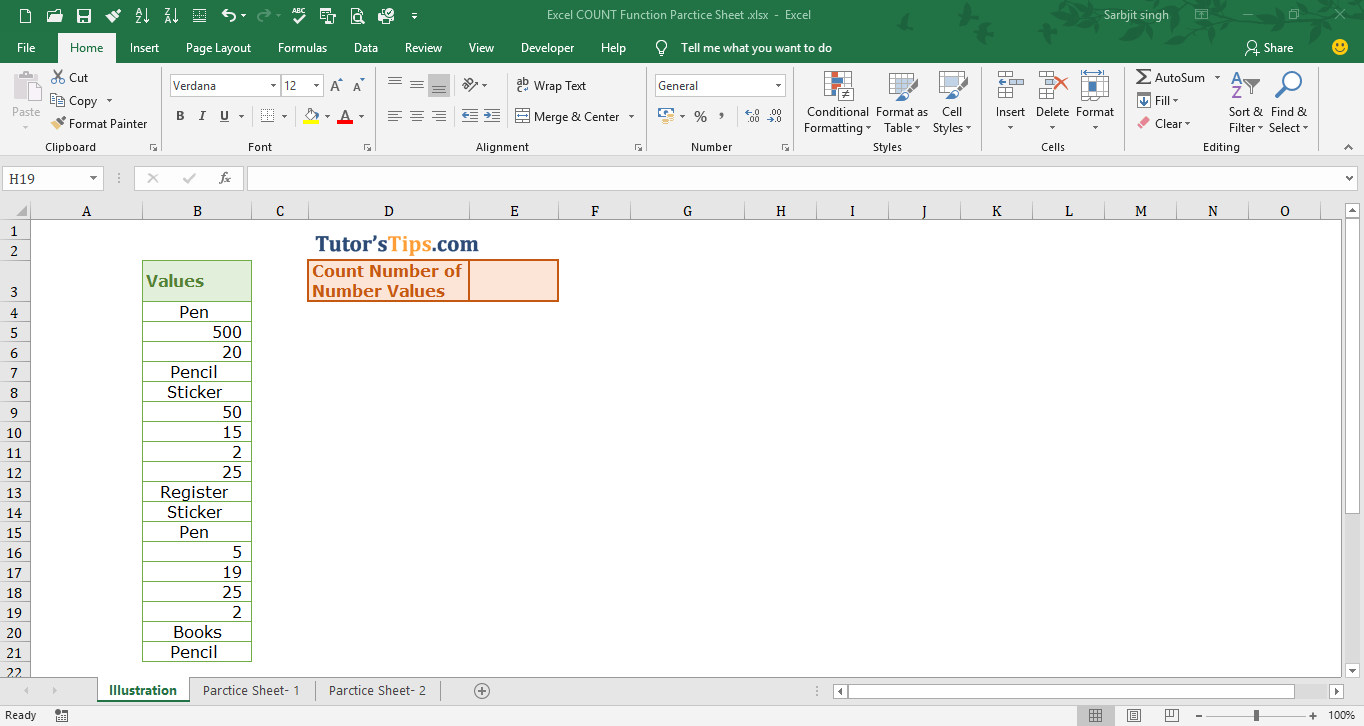Open the Parctice Sheet- 2 tab
This screenshot has height=726, width=1364.
[x=377, y=690]
